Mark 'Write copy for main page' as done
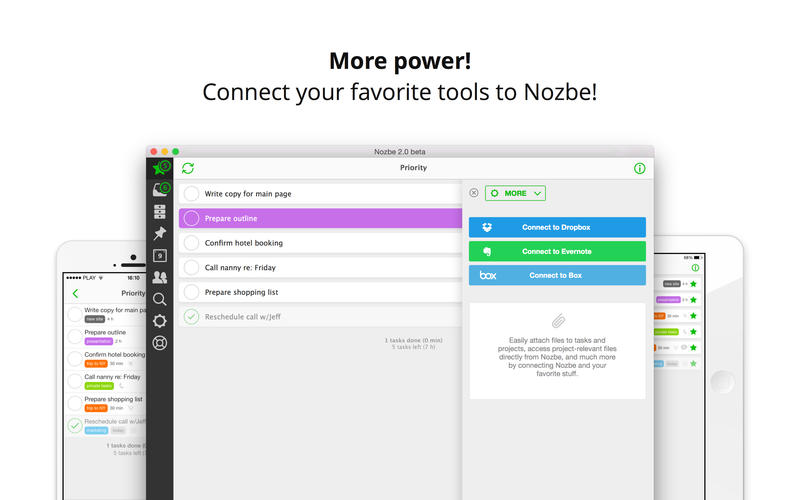Screen dimensions: 800x500 click(191, 193)
